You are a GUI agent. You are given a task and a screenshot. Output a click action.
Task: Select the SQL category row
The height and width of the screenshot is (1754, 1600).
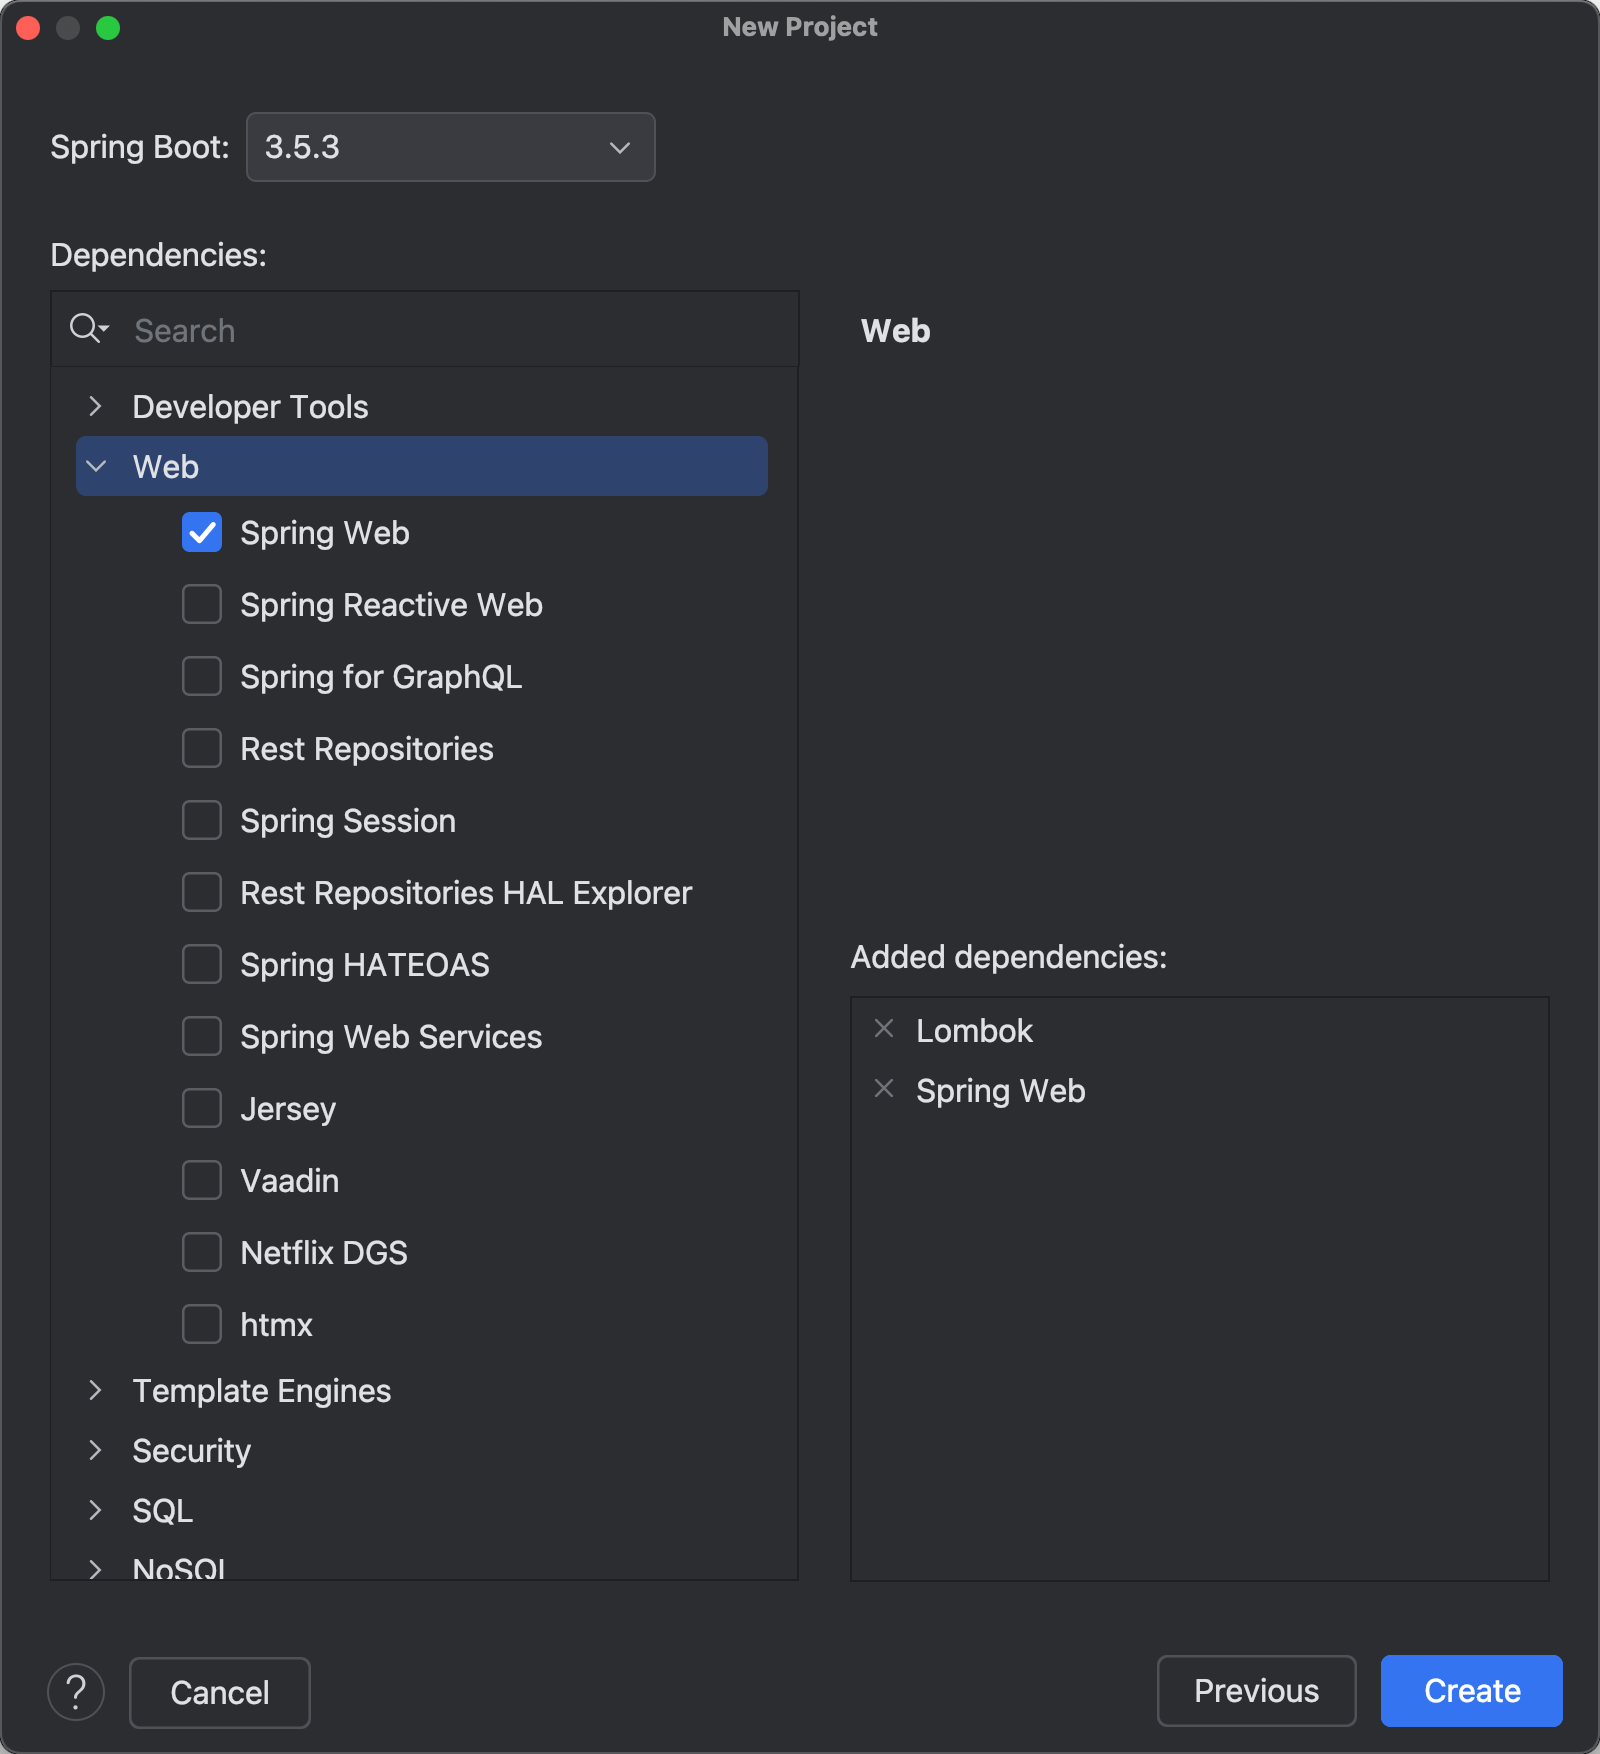pos(163,1511)
